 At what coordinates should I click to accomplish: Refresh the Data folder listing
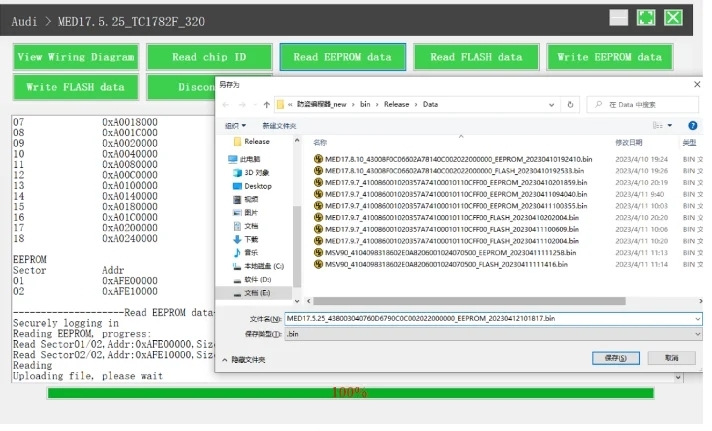coord(570,105)
